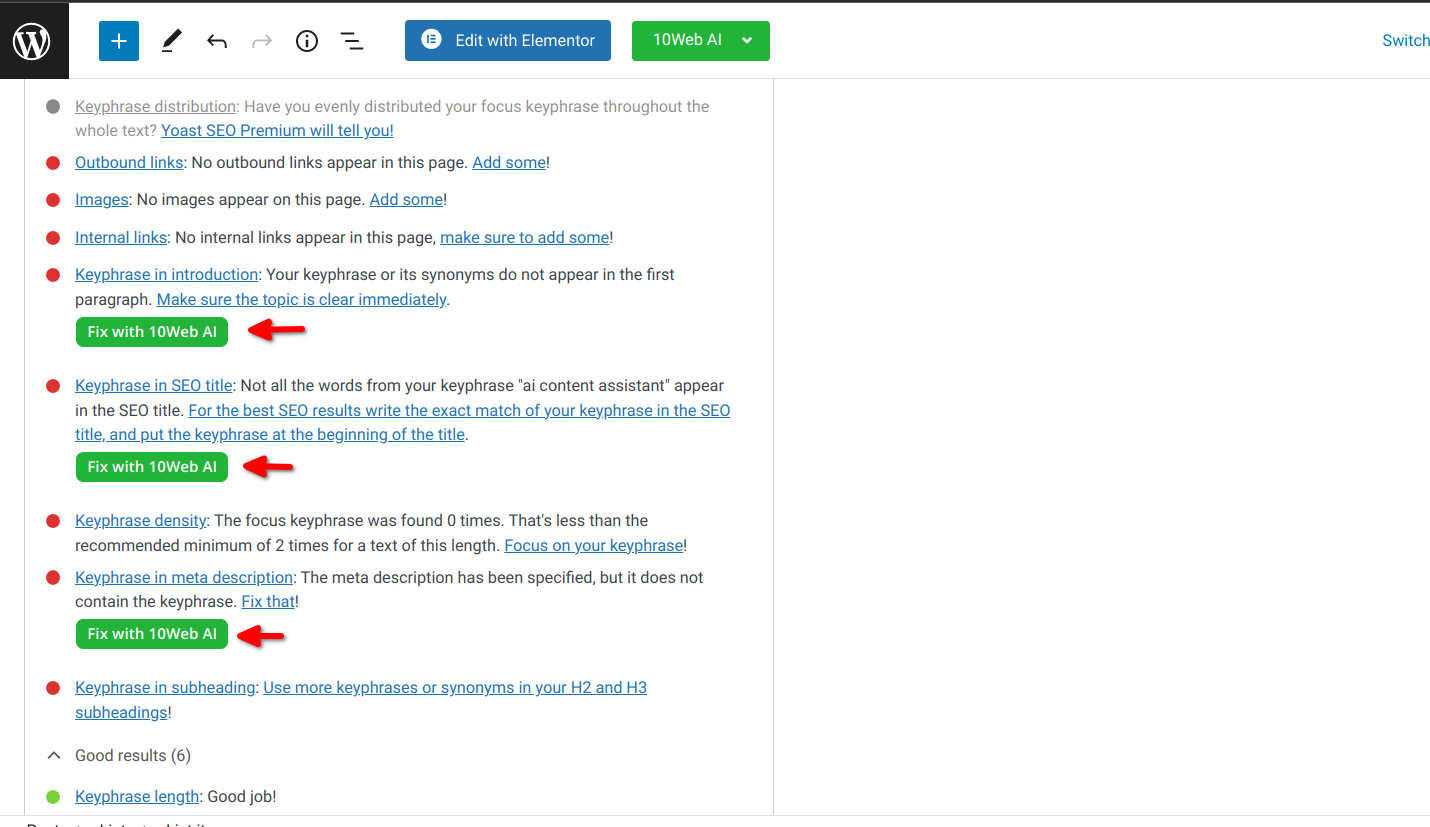Open the 10Web AI dropdown
The width and height of the screenshot is (1430, 827).
pyautogui.click(x=701, y=41)
